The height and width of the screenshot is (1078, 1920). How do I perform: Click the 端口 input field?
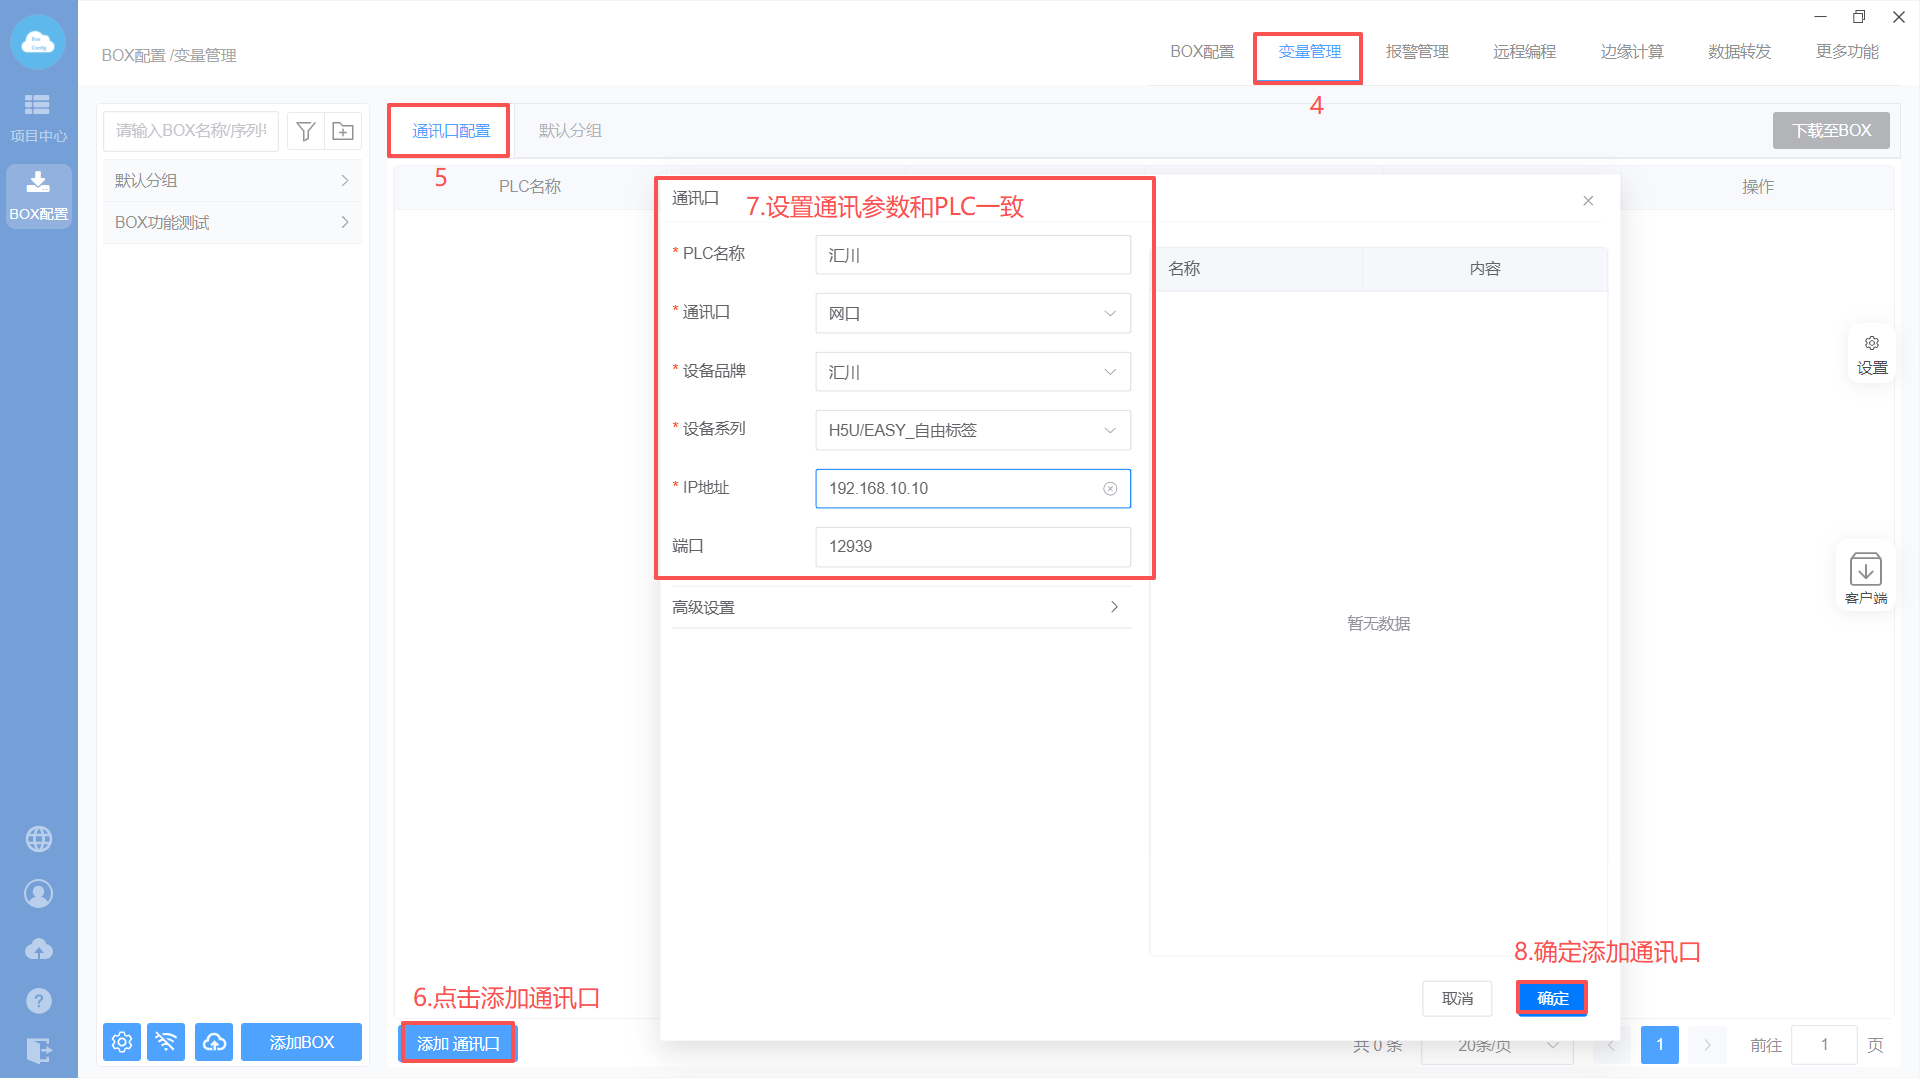(x=972, y=547)
